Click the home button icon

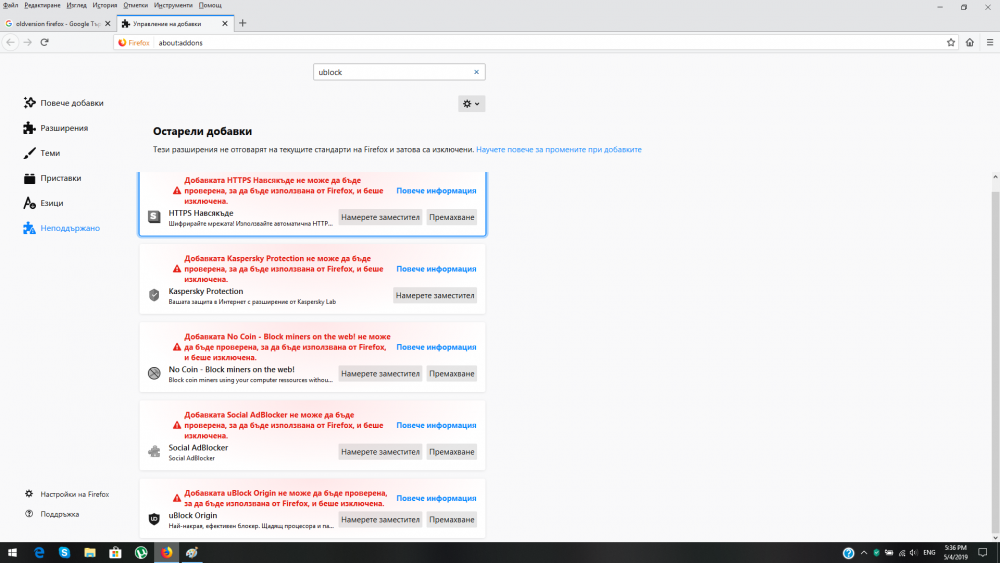pyautogui.click(x=969, y=42)
